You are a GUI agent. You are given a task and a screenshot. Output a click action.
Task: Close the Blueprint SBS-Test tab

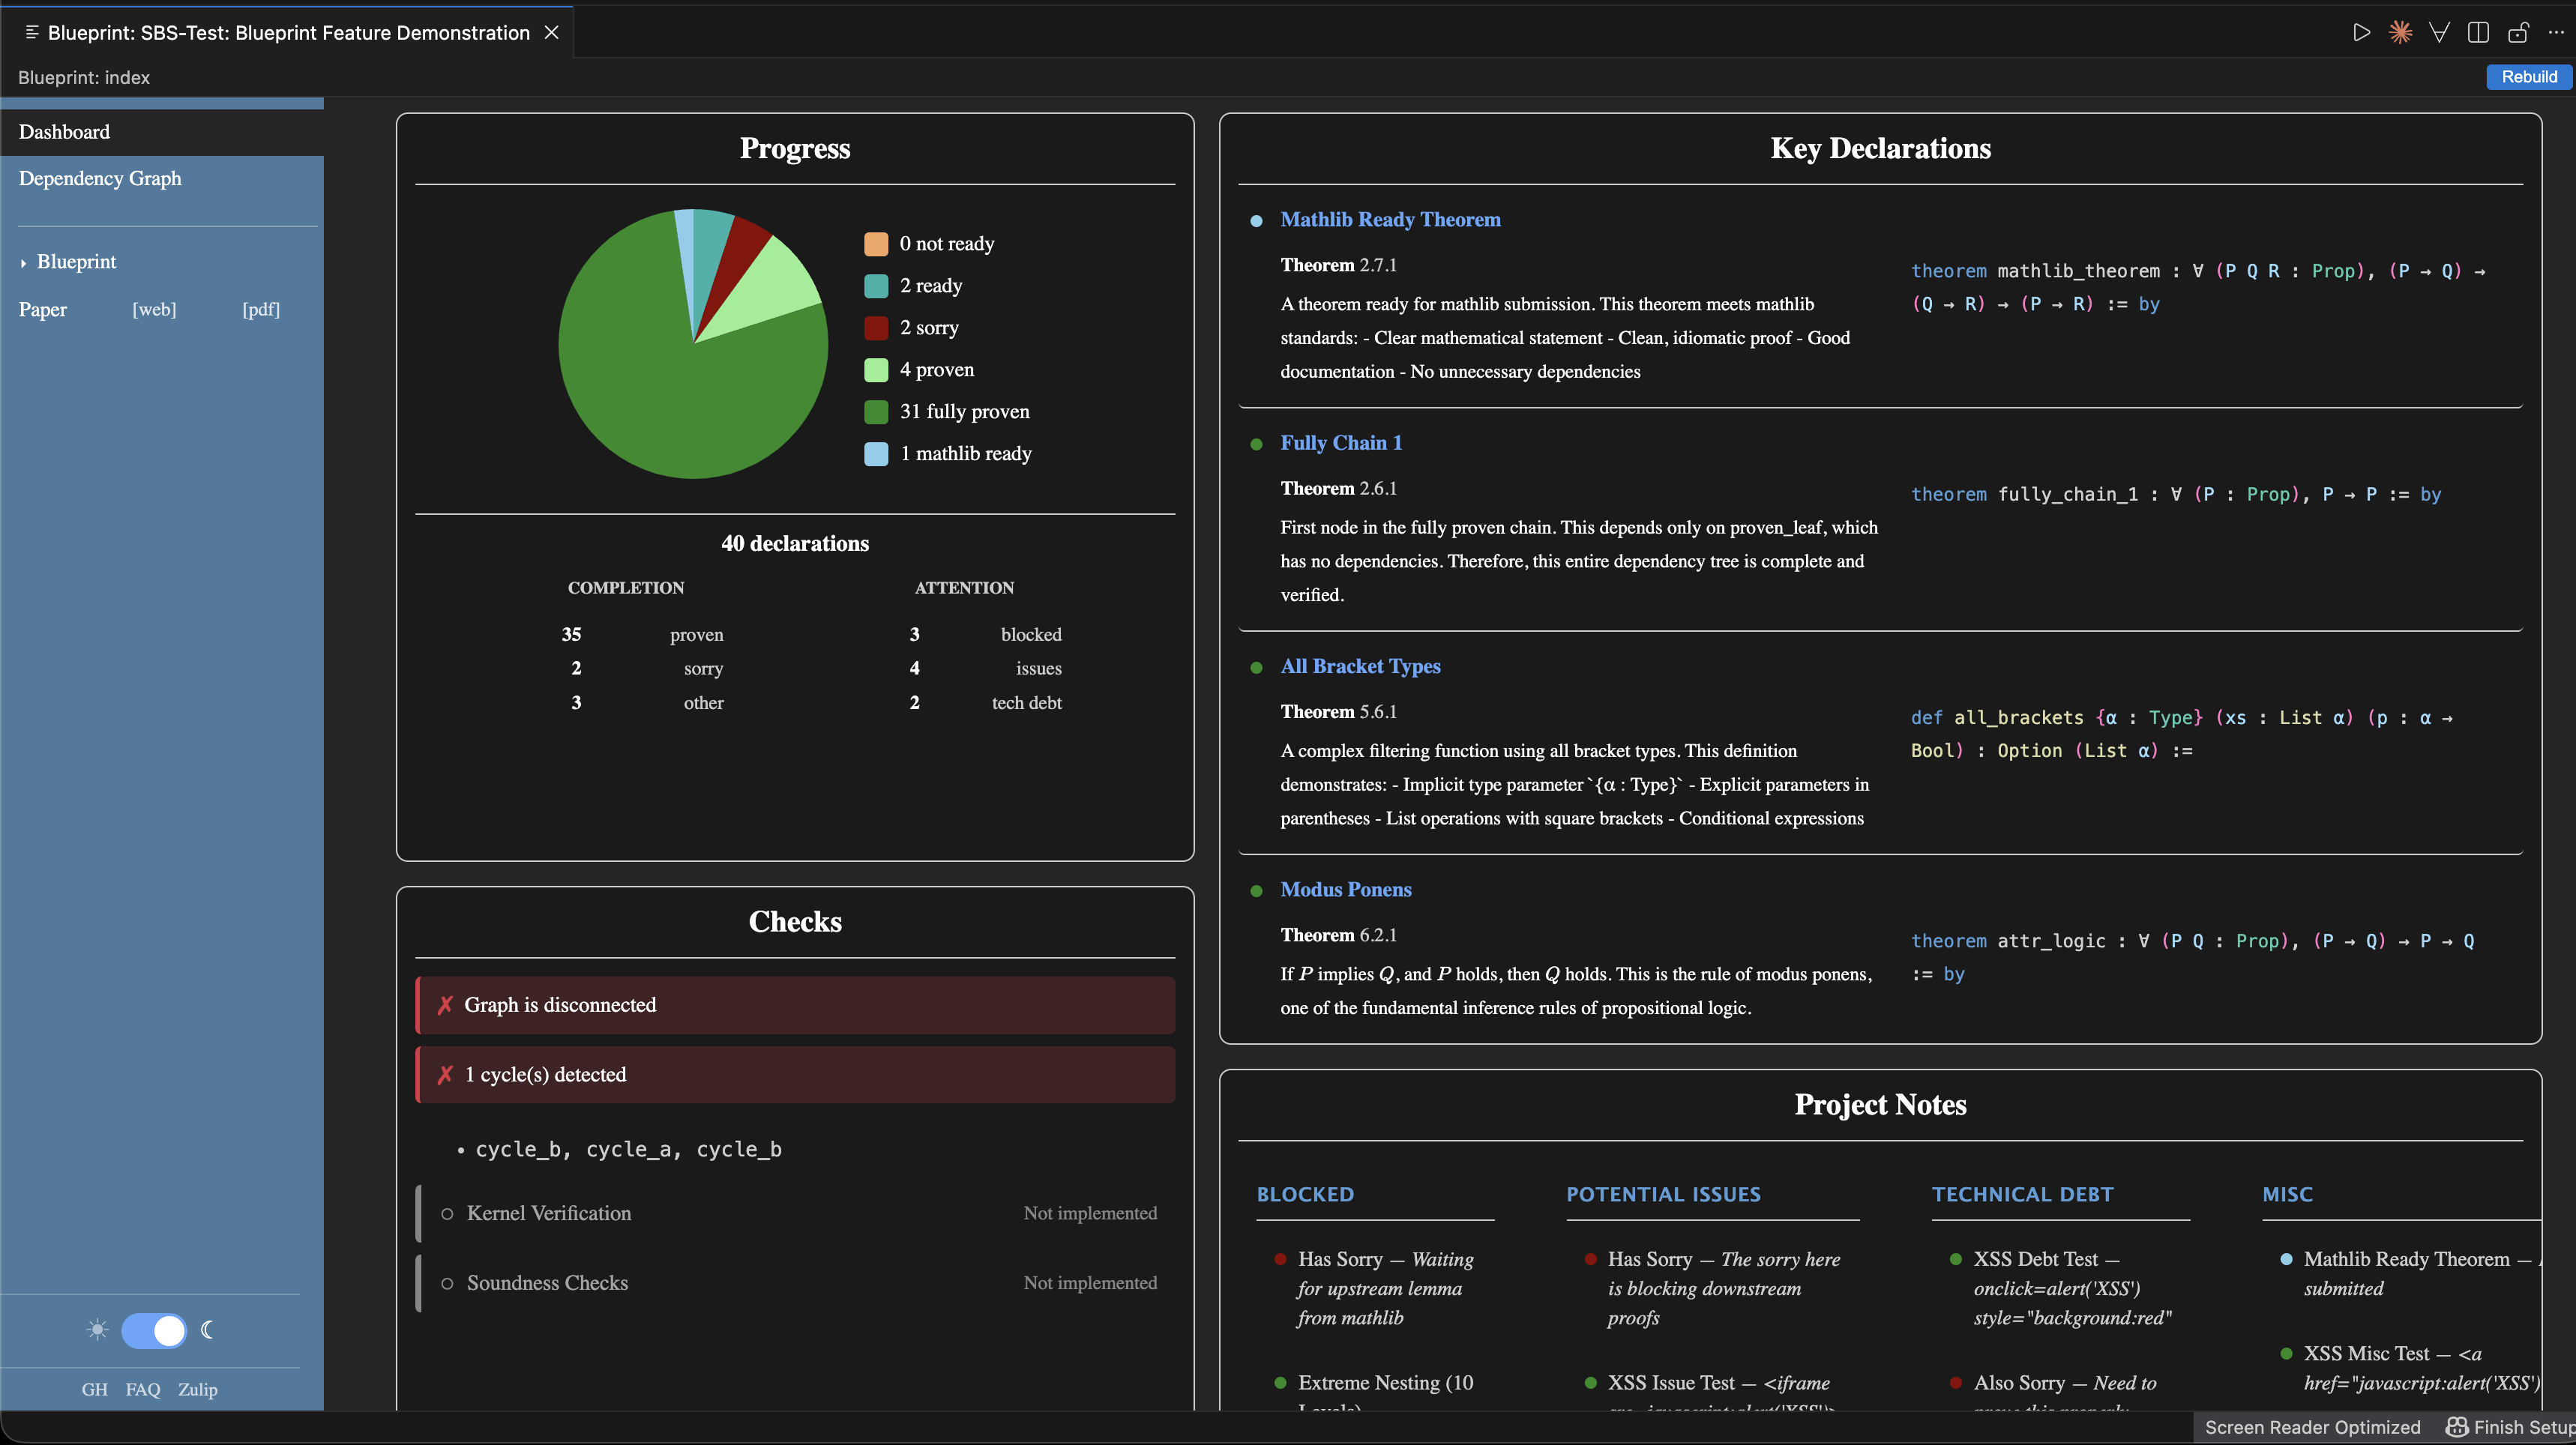coord(551,33)
